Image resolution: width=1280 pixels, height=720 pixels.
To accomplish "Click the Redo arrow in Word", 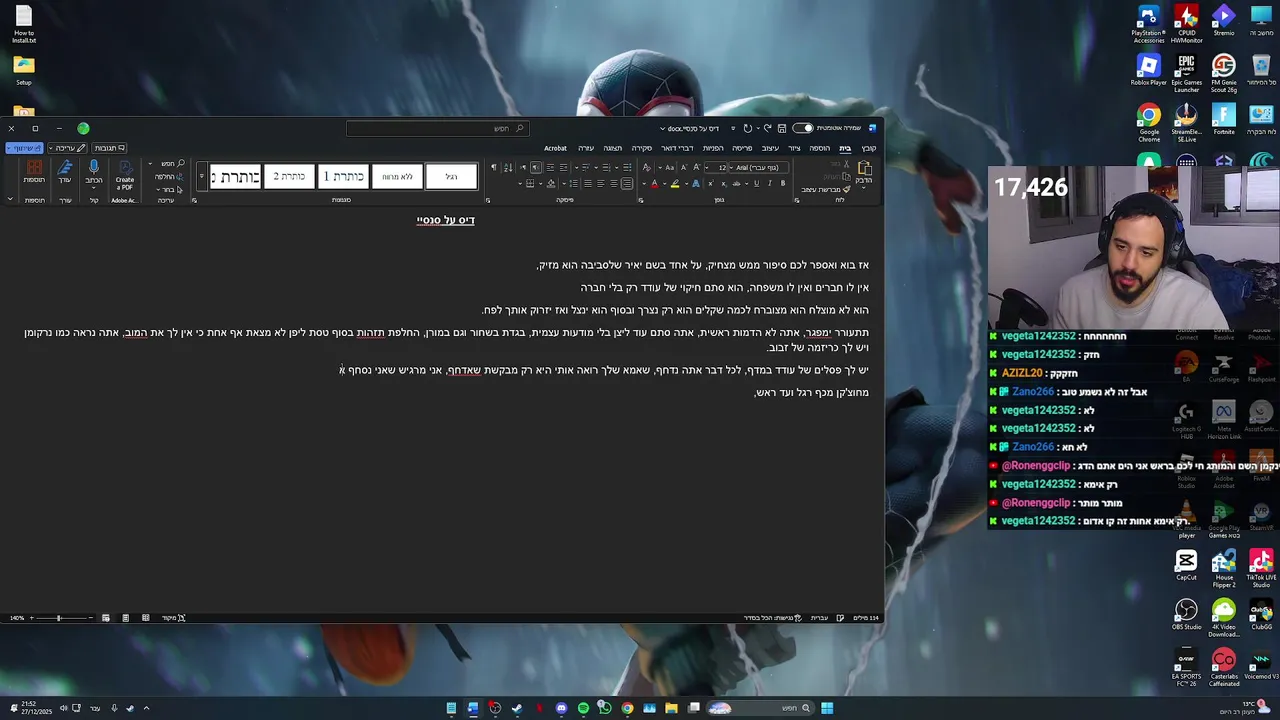I will click(747, 128).
